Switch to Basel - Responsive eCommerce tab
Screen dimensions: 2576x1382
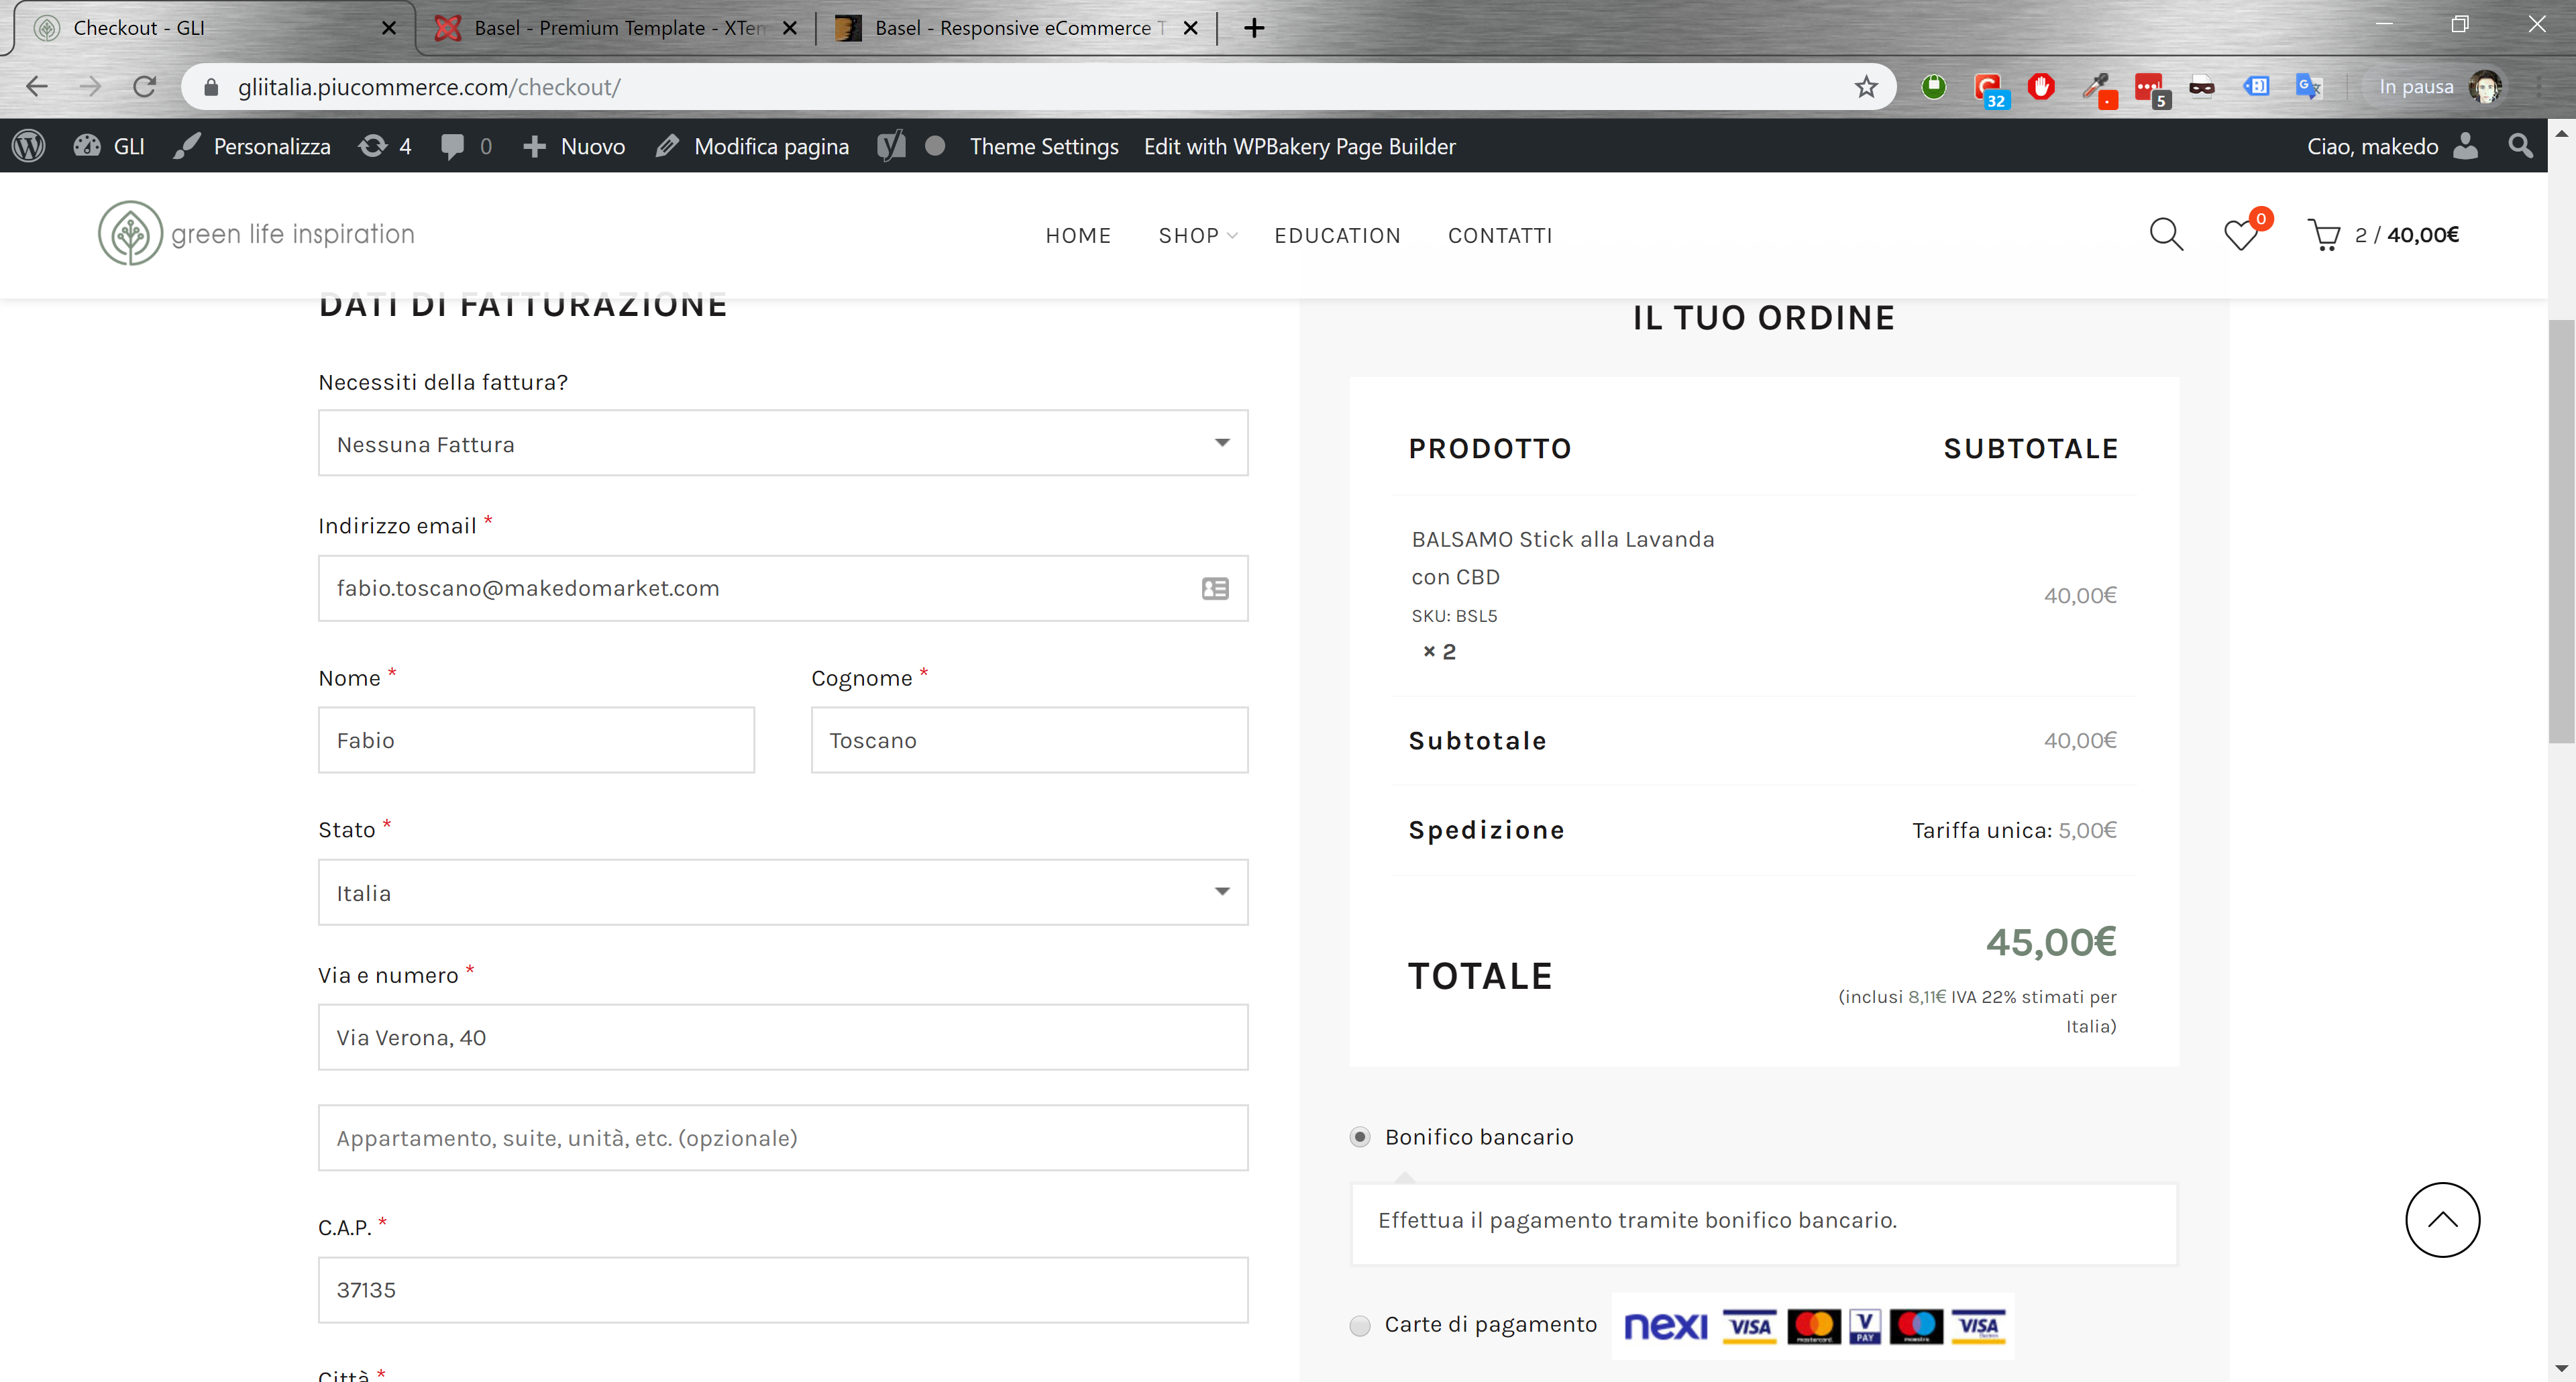[x=1018, y=28]
